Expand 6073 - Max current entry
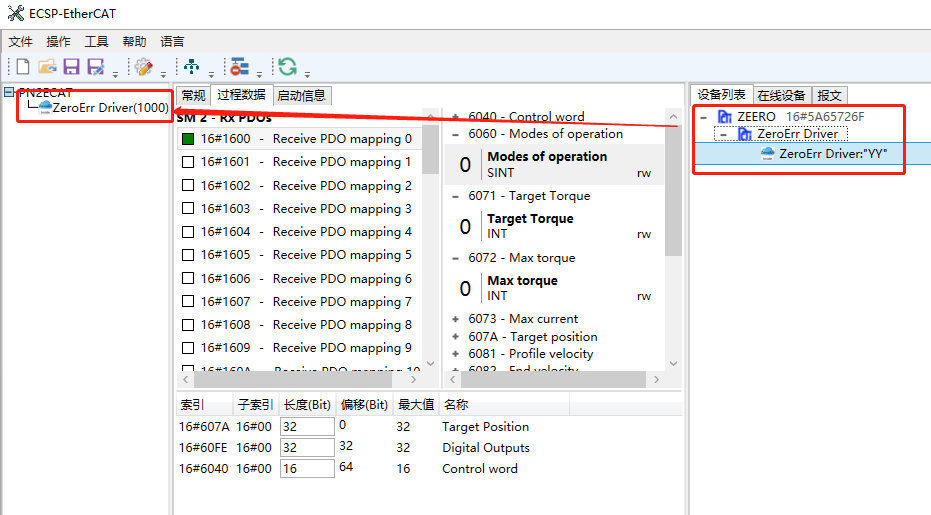931x515 pixels. [x=455, y=319]
